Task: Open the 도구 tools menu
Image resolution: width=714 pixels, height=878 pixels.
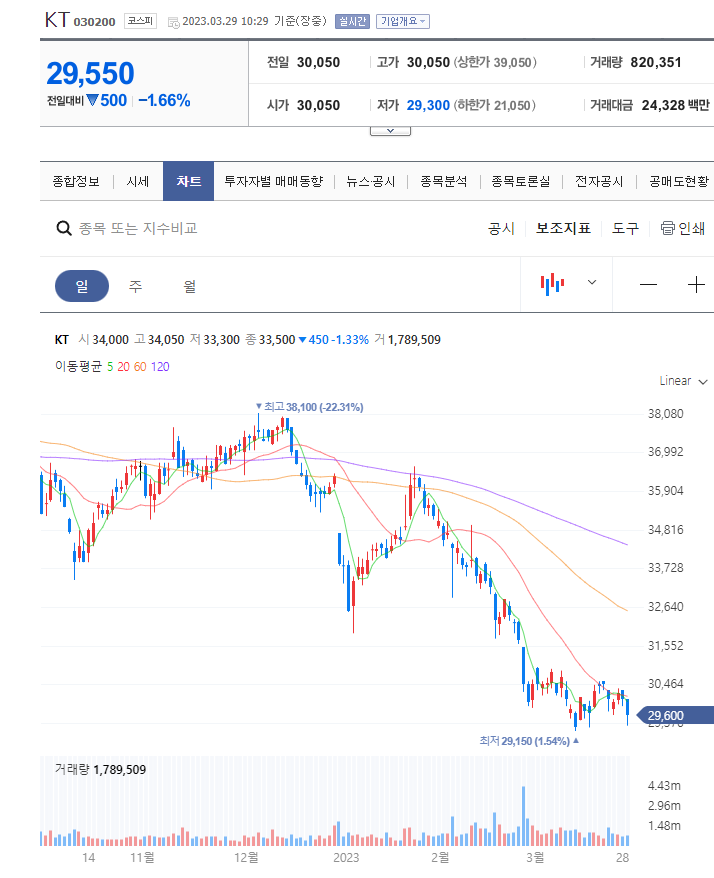Action: 625,228
